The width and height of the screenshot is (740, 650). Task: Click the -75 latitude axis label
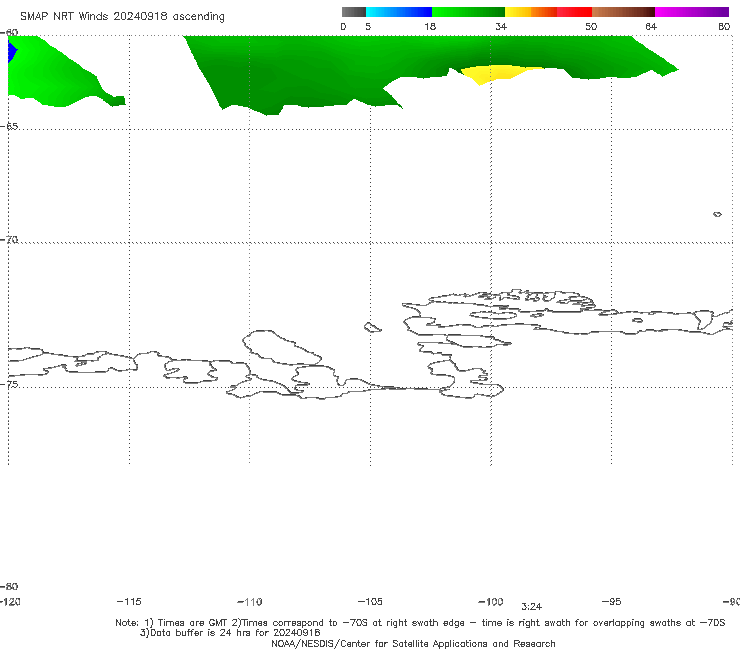pos(9,384)
